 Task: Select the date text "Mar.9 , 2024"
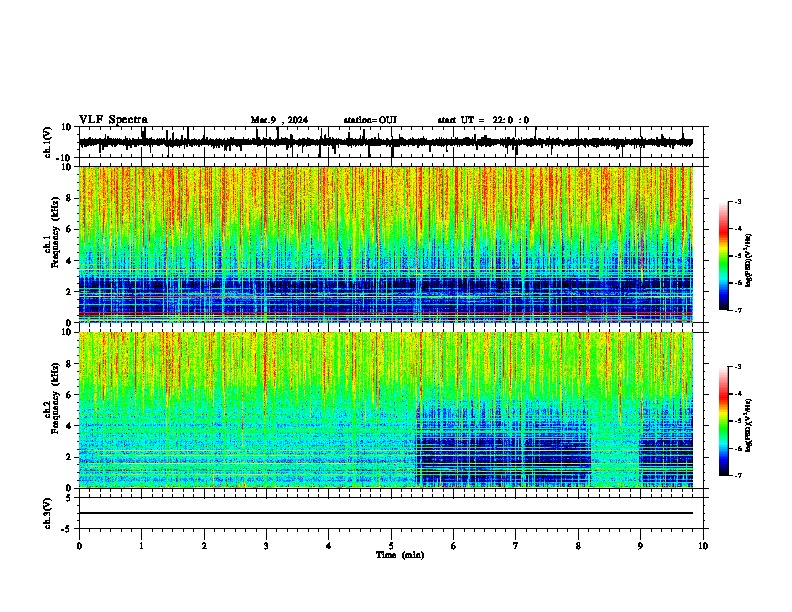(279, 120)
